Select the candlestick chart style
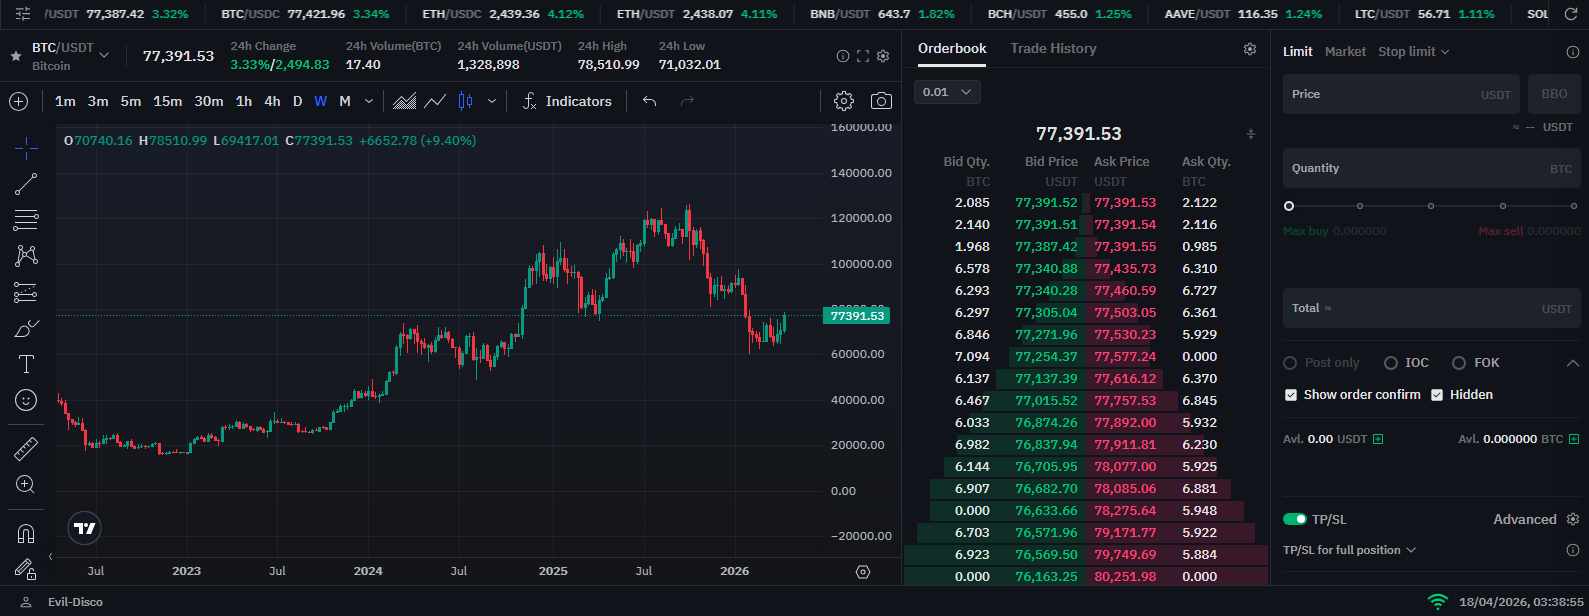The height and width of the screenshot is (616, 1589). click(465, 101)
